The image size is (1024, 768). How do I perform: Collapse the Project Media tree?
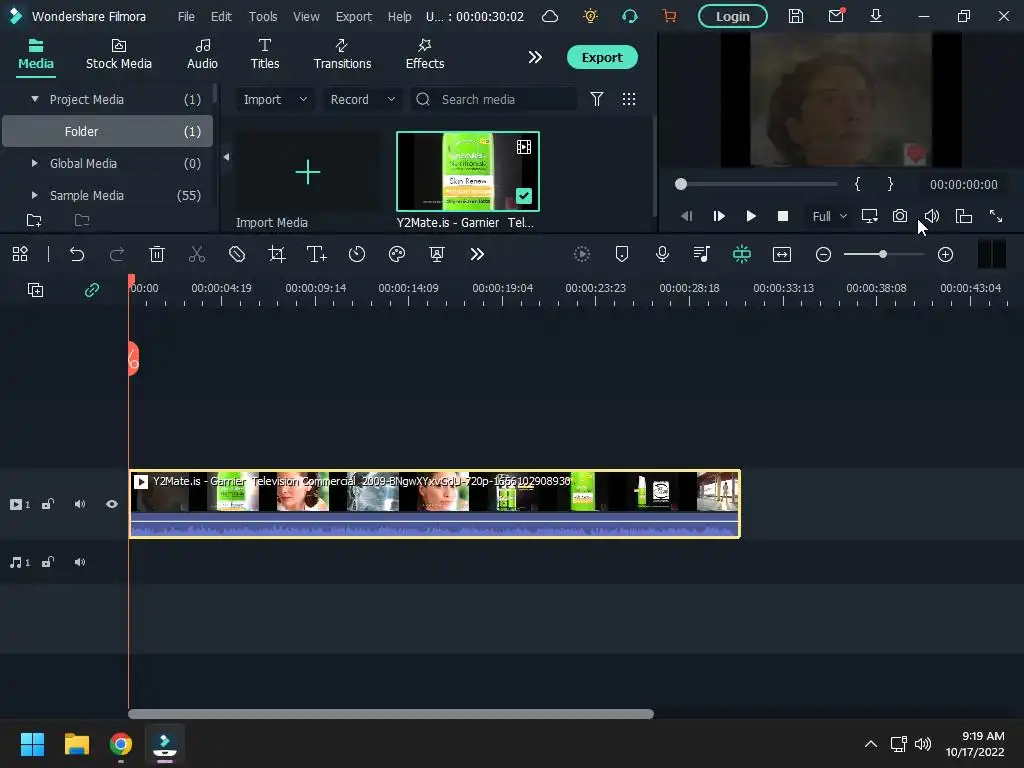tap(35, 99)
